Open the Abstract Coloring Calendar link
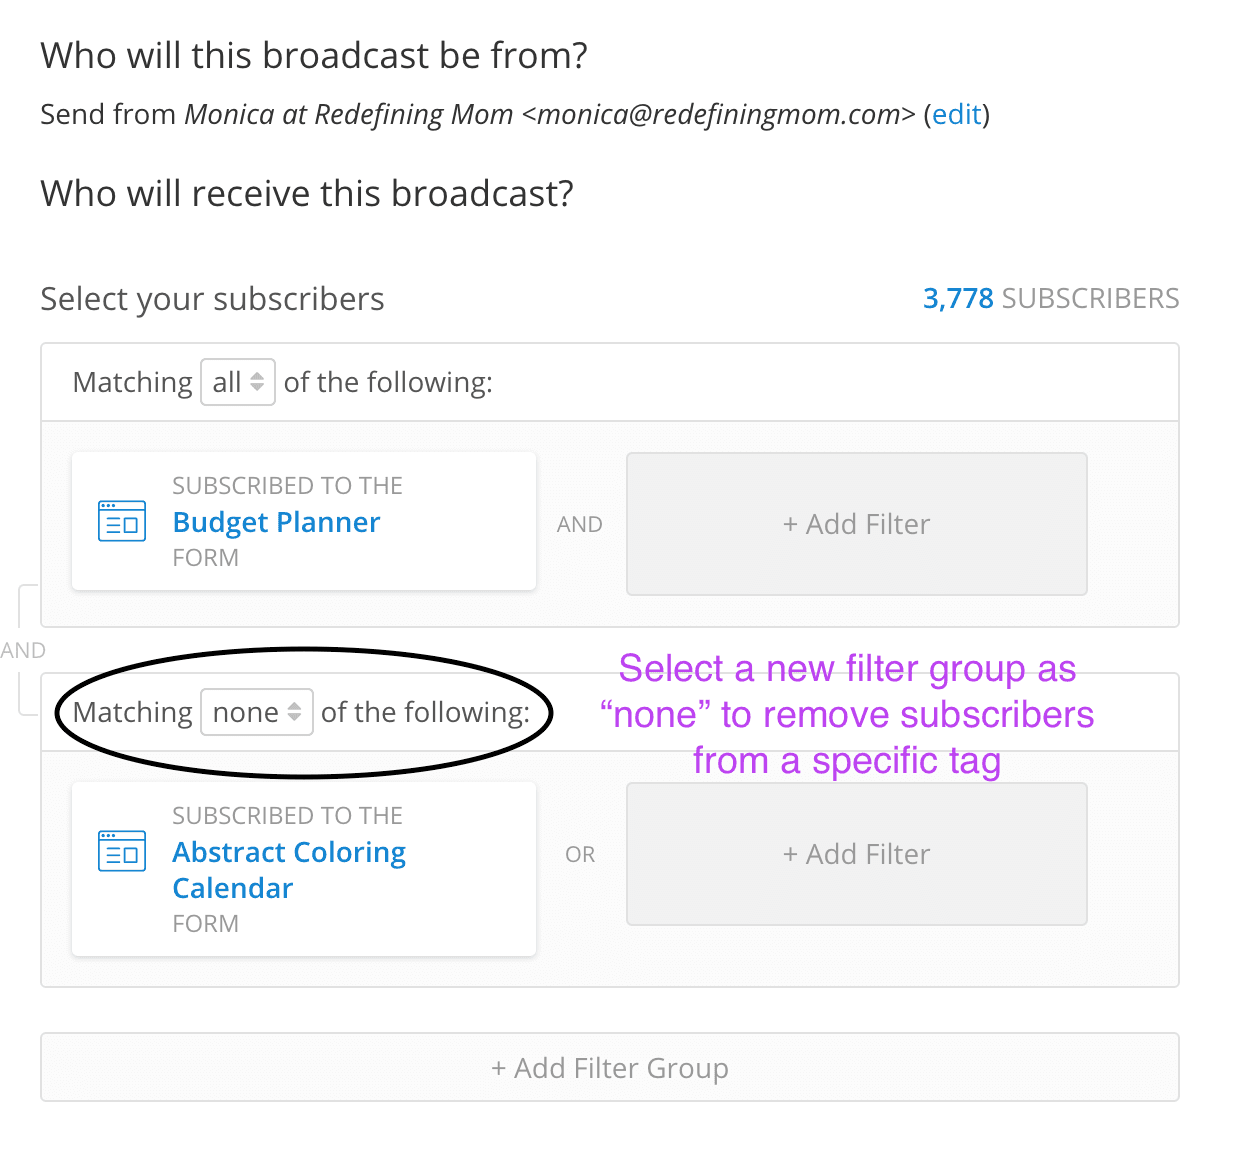This screenshot has height=1156, width=1234. pos(289,870)
